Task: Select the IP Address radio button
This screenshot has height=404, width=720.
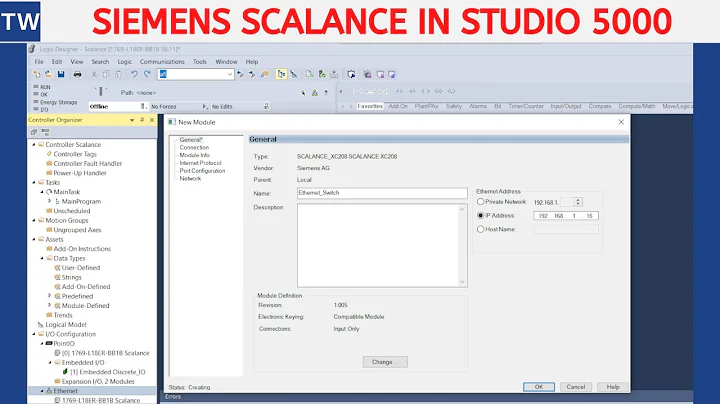Action: click(480, 215)
